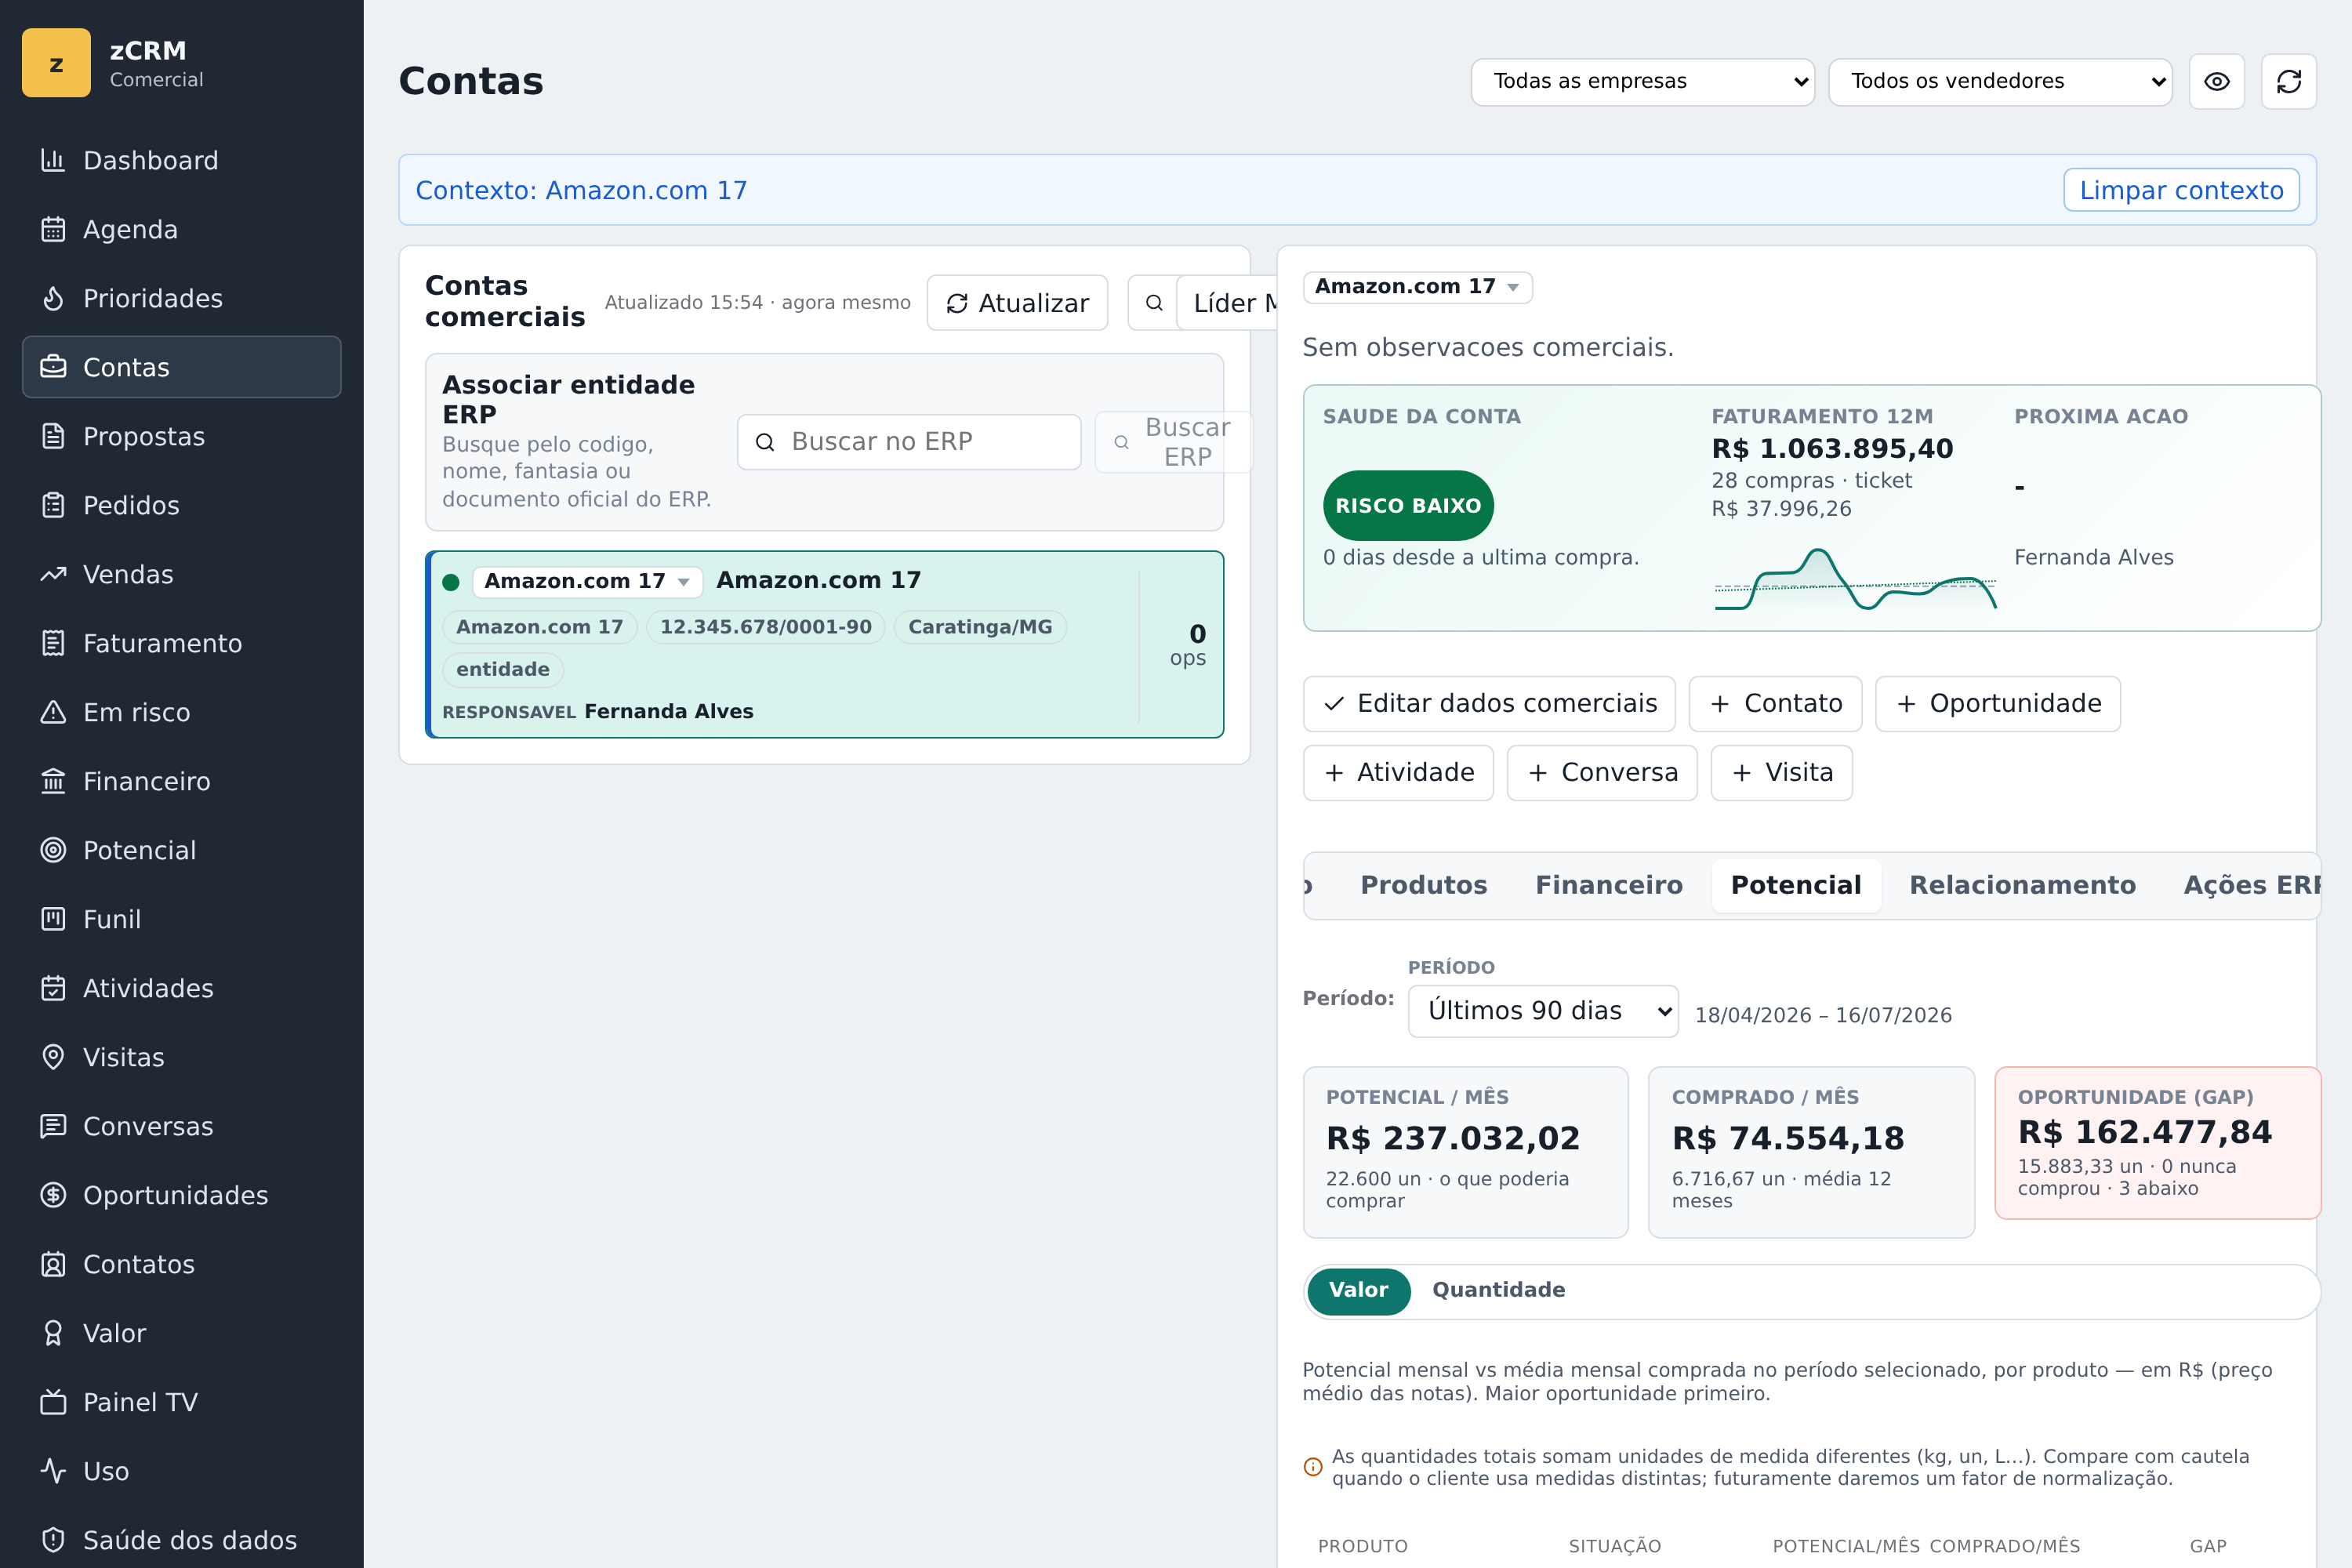Open Contatos contact item
The width and height of the screenshot is (2352, 1568).
[181, 1264]
